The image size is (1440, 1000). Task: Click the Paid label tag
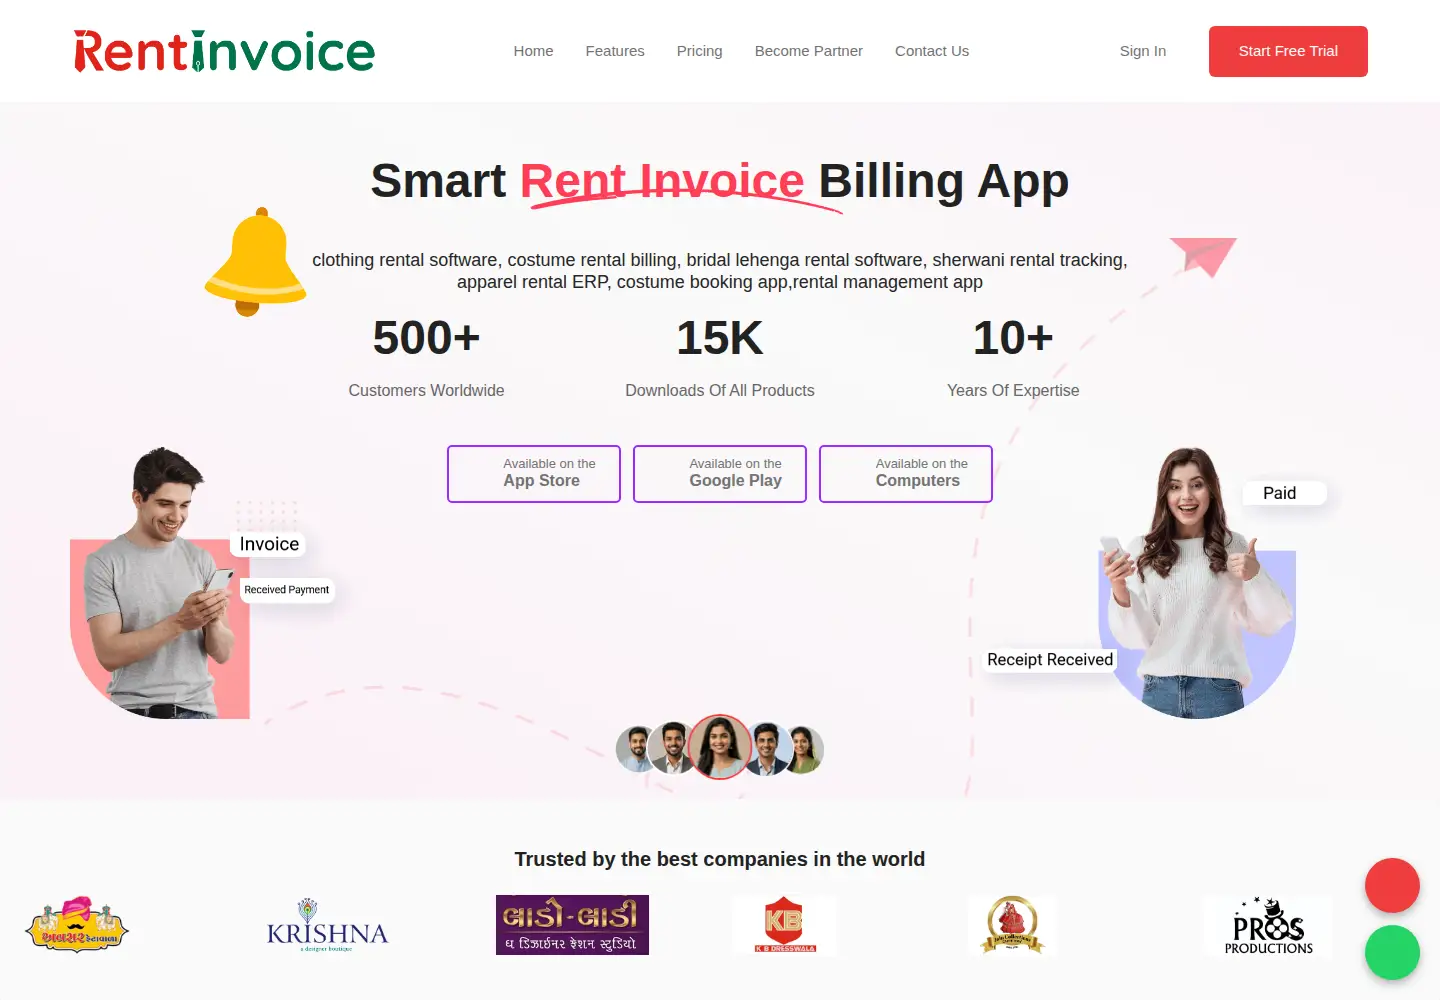(x=1284, y=493)
